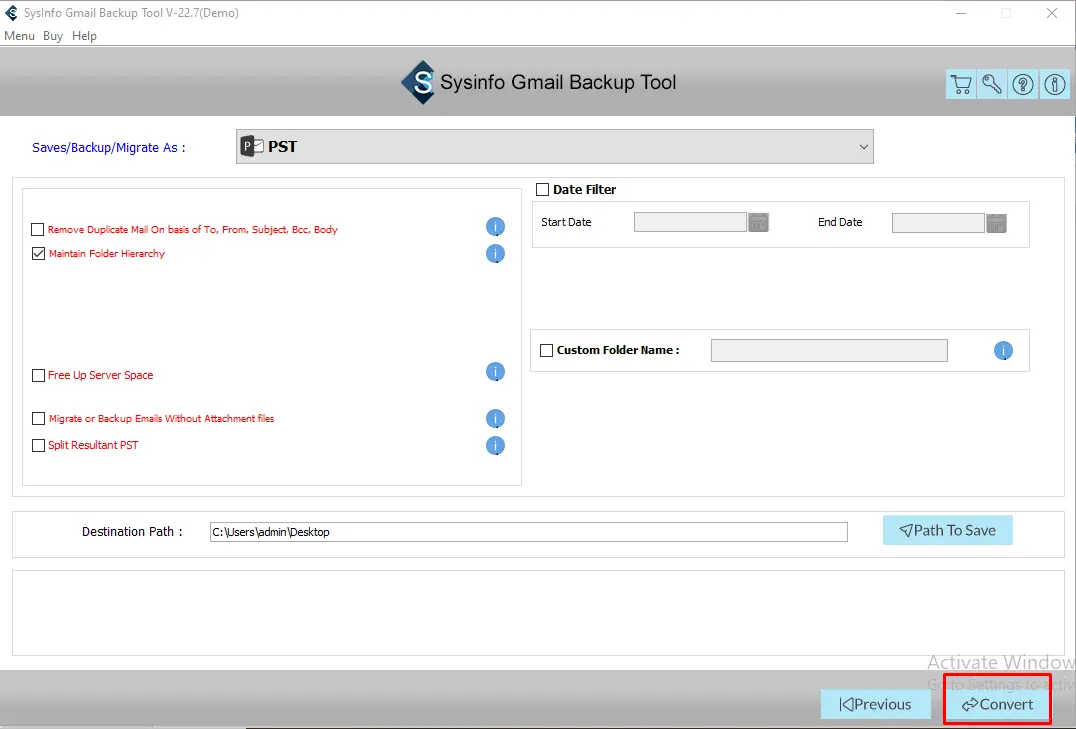Enable Remove Duplicate Mail checkbox
Image resolution: width=1076 pixels, height=729 pixels.
[38, 229]
